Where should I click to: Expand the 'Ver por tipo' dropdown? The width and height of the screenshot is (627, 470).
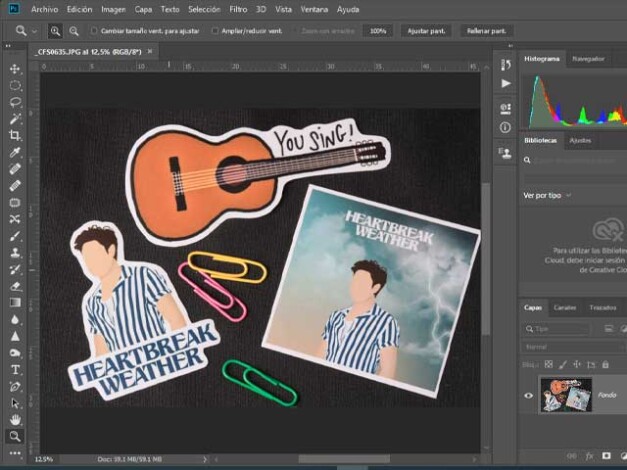click(x=569, y=195)
